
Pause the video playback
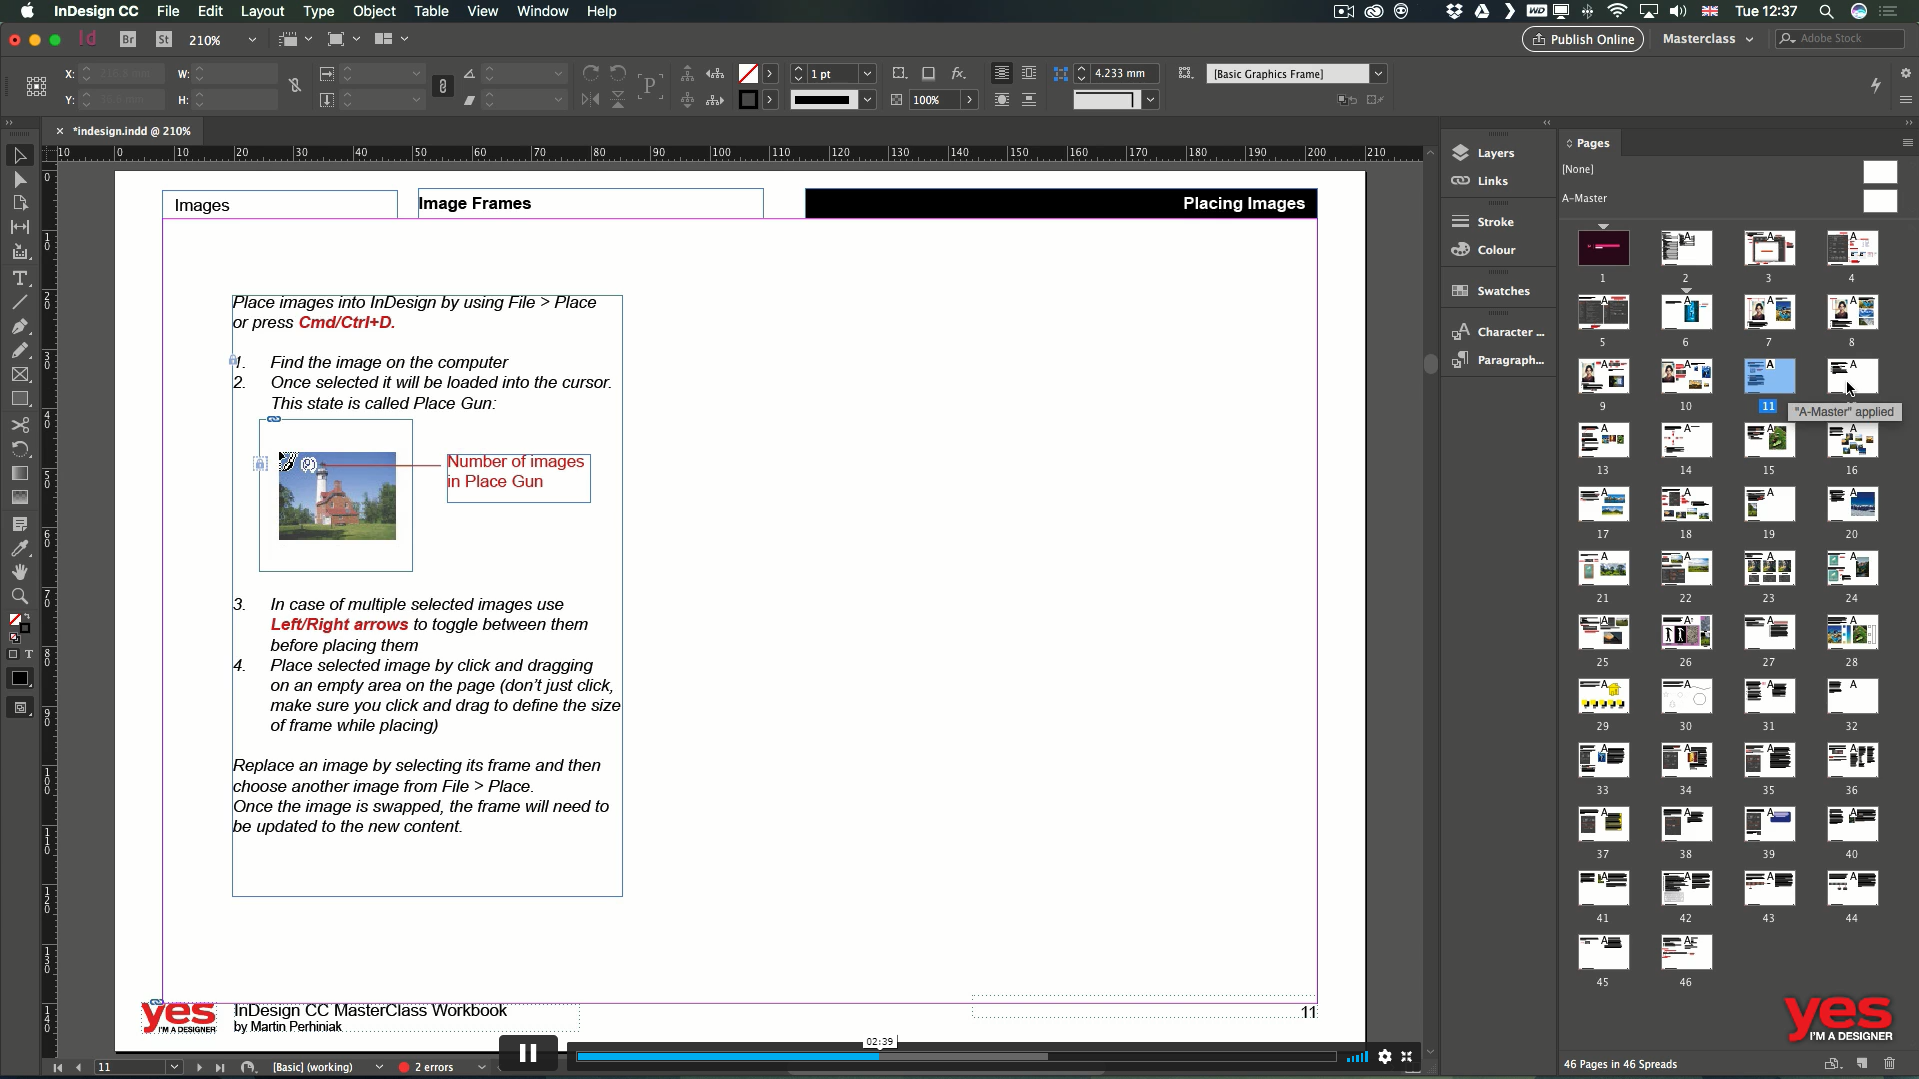pos(527,1052)
